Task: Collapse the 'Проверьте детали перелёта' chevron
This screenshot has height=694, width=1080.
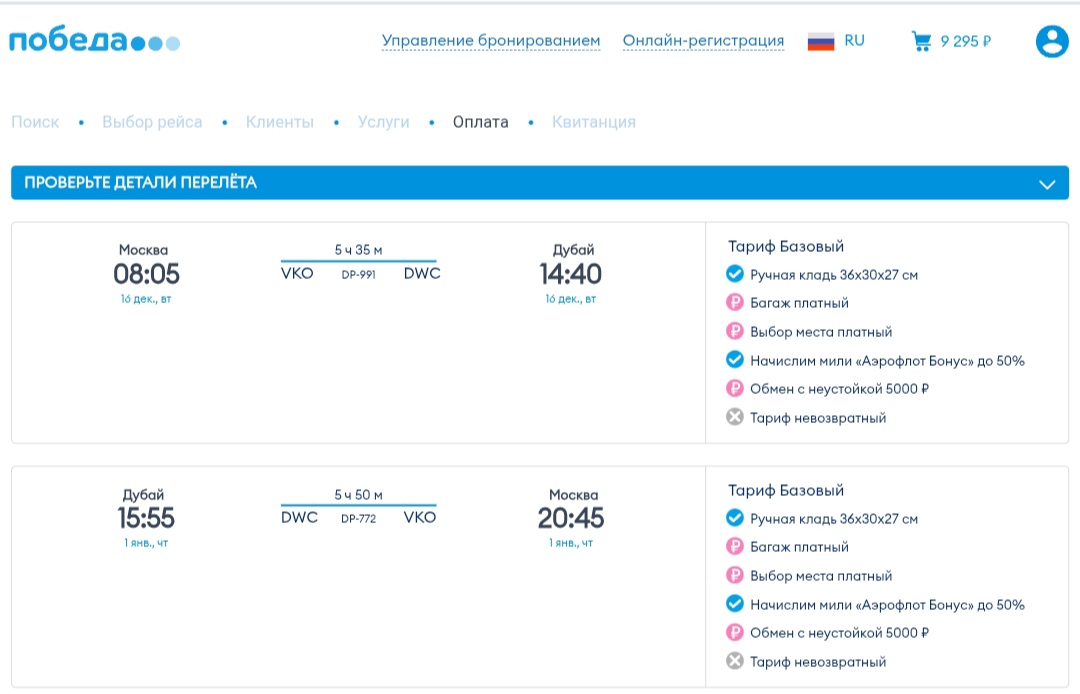Action: 1047,184
